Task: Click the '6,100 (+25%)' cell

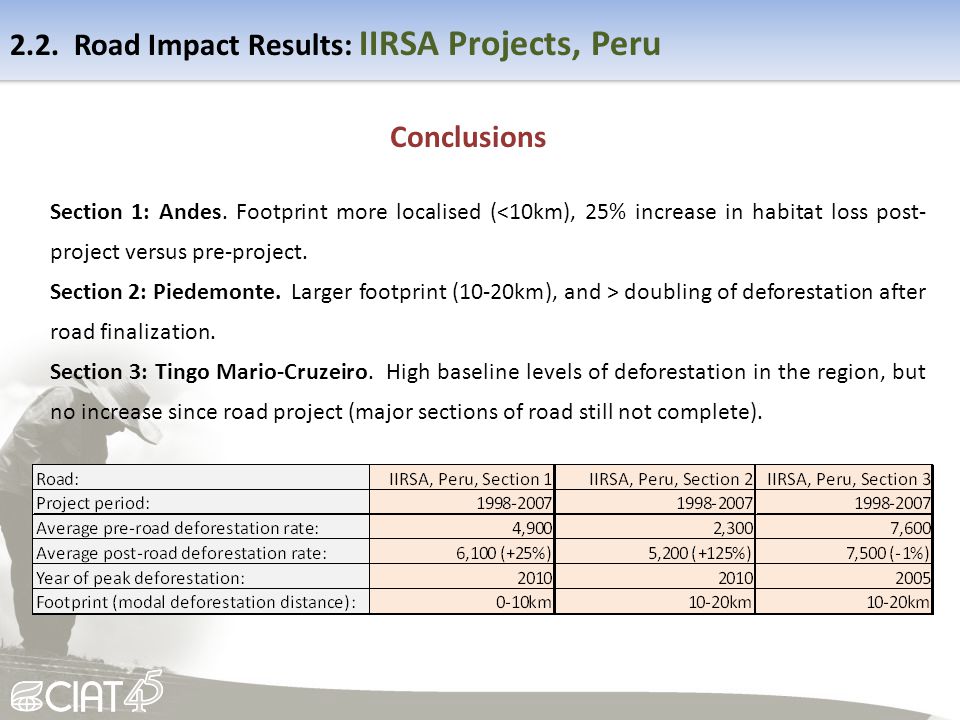Action: tap(462, 552)
